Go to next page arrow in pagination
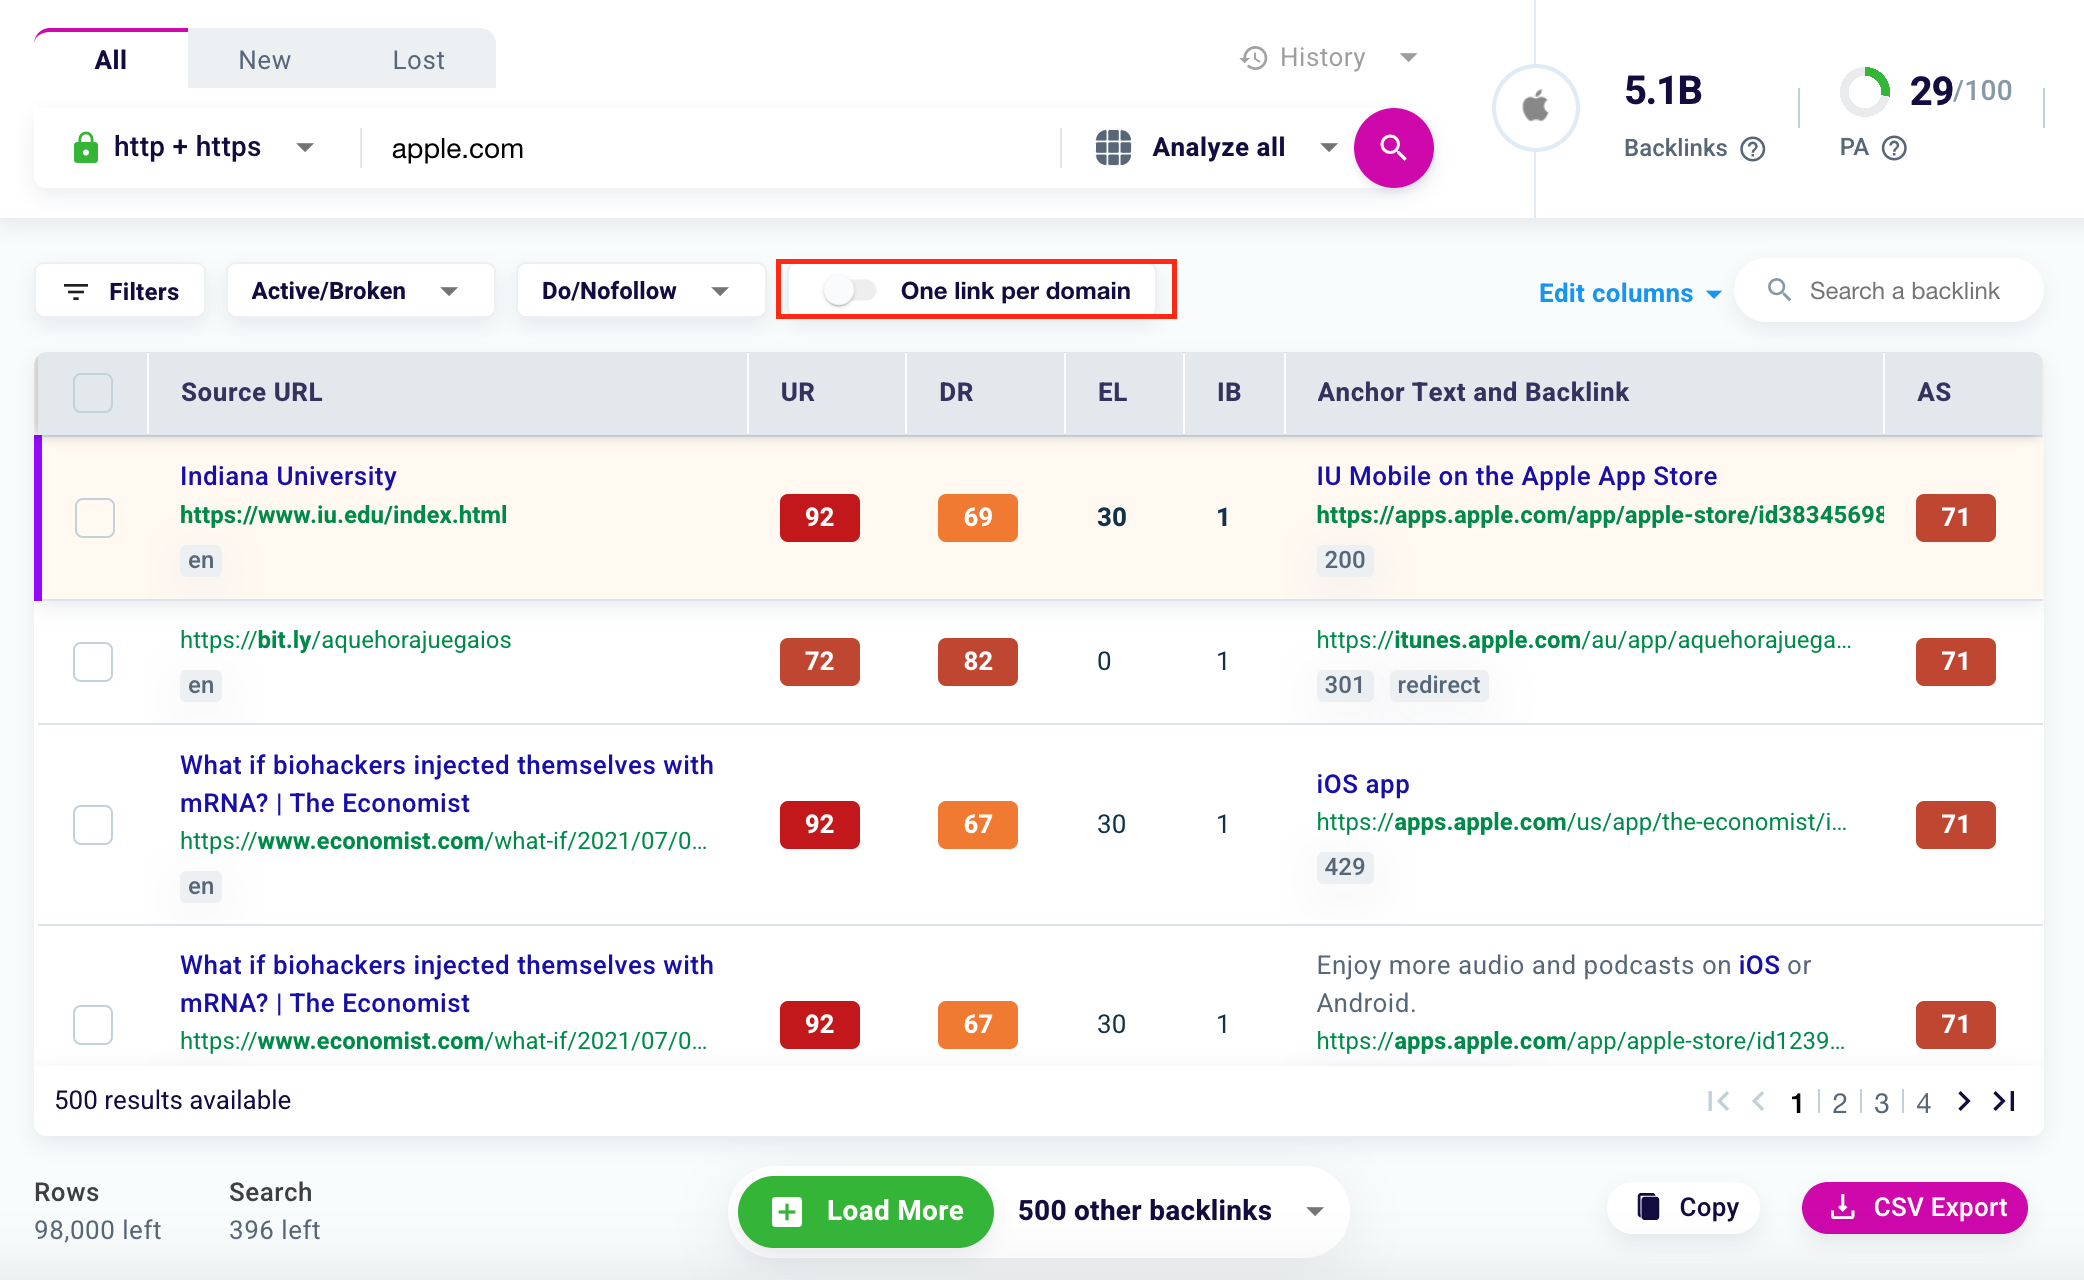Image resolution: width=2084 pixels, height=1280 pixels. [x=1964, y=1101]
